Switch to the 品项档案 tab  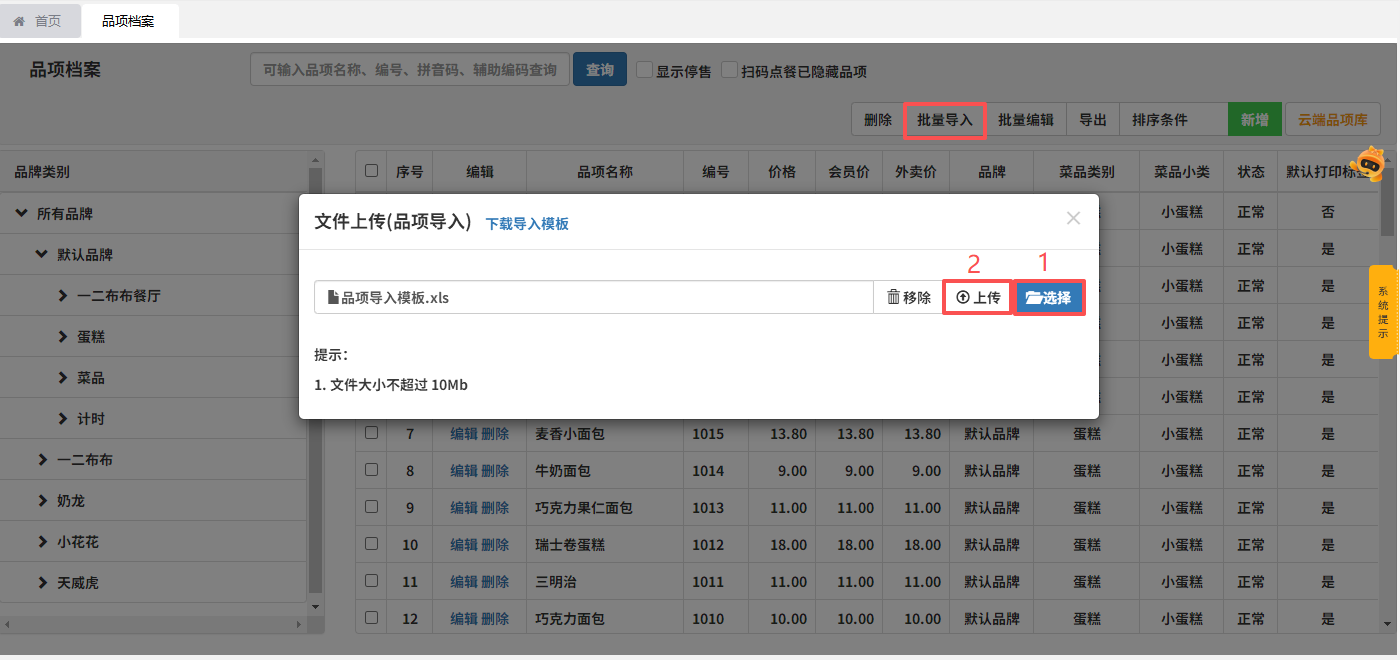[x=128, y=21]
